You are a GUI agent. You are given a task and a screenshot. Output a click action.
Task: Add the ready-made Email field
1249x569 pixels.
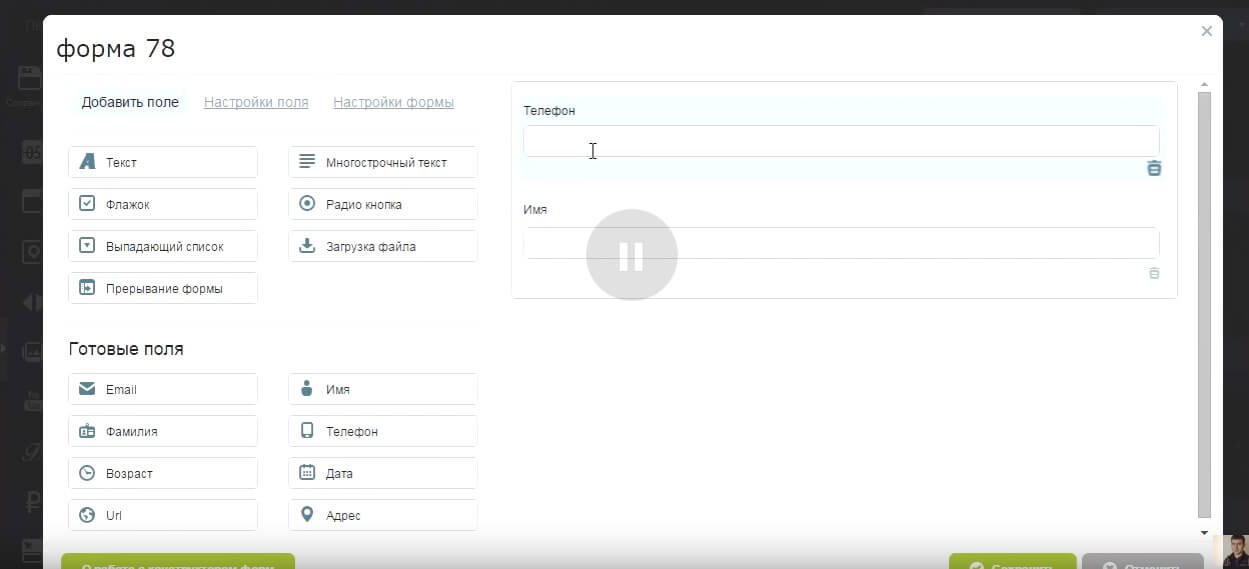(162, 389)
